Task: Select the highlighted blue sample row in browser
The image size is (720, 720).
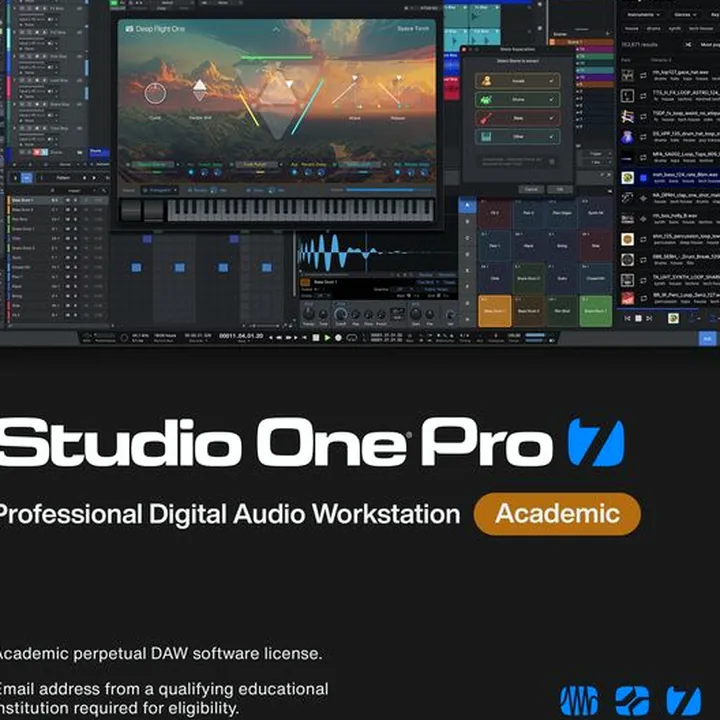Action: (670, 177)
